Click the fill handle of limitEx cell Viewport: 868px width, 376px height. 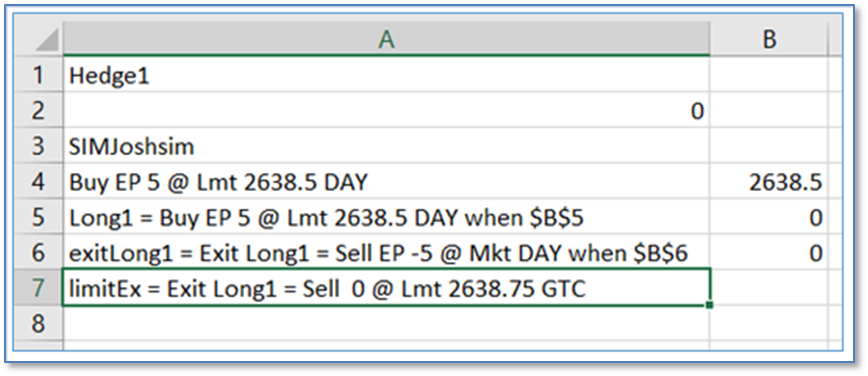pos(710,305)
